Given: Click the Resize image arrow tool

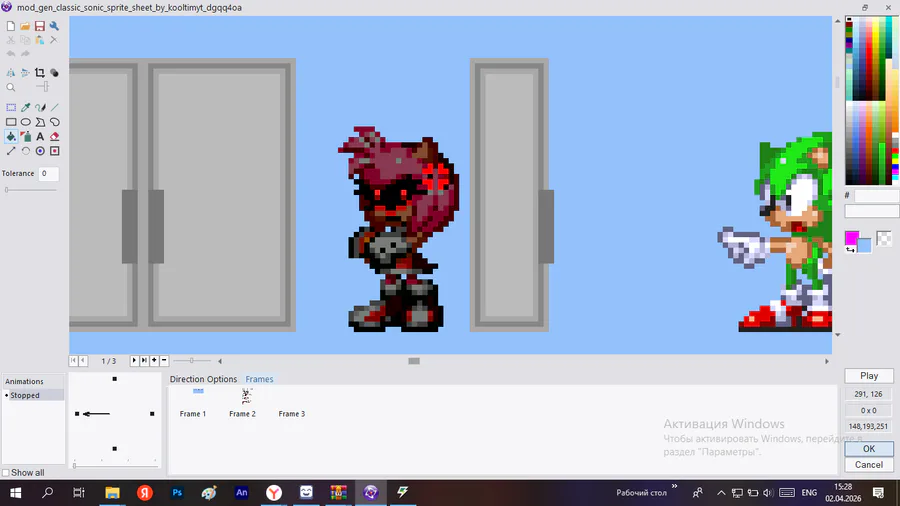Looking at the screenshot, I should (x=11, y=151).
